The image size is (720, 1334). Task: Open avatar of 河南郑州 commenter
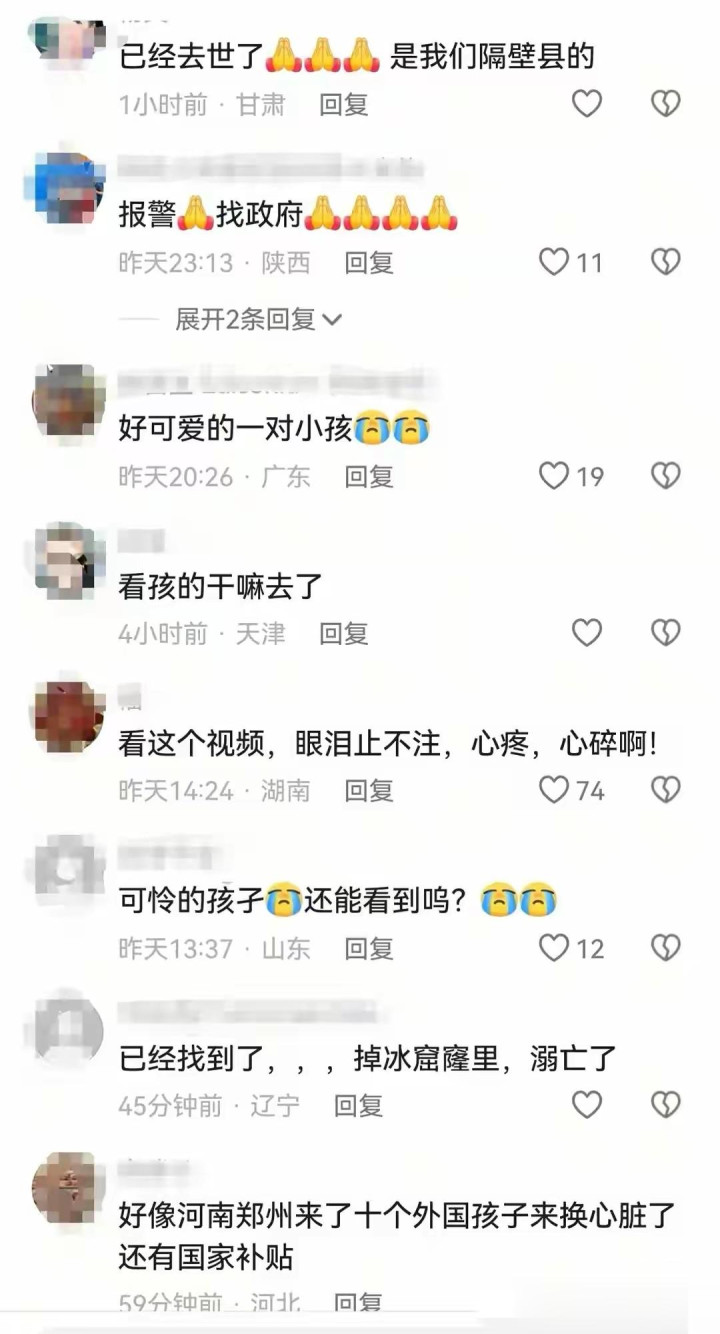[68, 1188]
